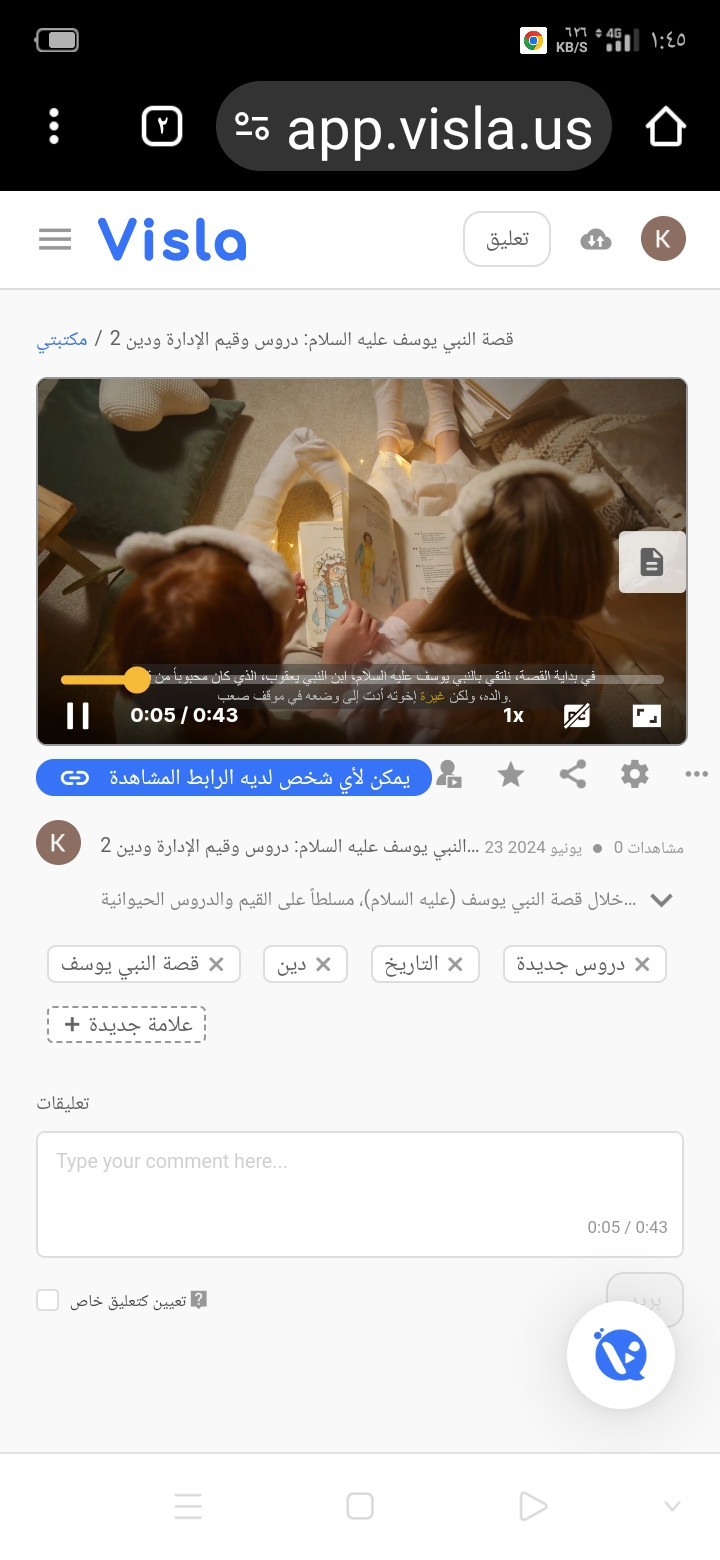This screenshot has height=1560, width=720.
Task: Remove the دين tag
Action: 323,964
